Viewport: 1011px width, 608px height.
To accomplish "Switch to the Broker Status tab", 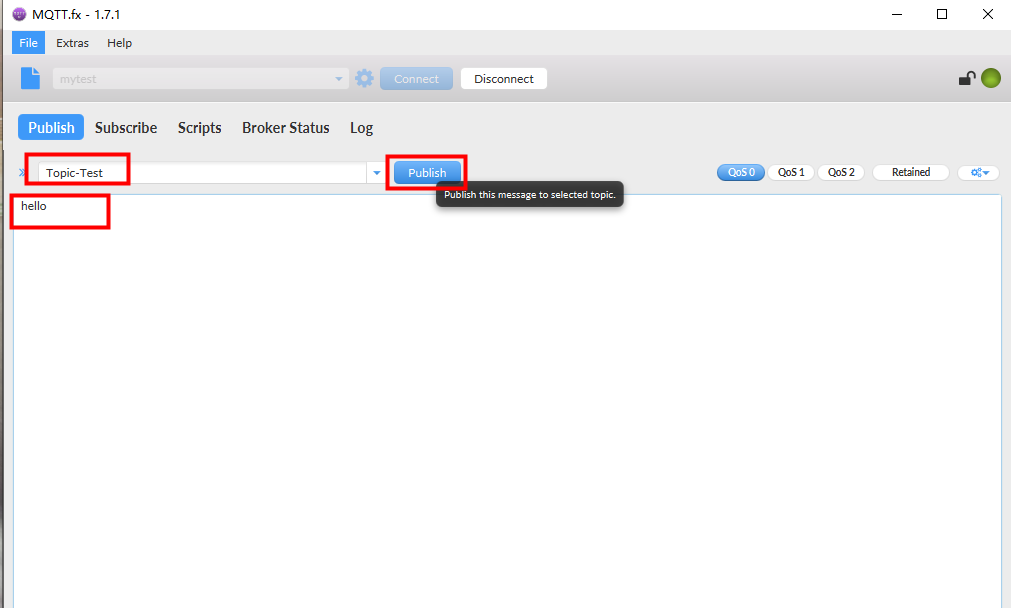I will click(286, 128).
